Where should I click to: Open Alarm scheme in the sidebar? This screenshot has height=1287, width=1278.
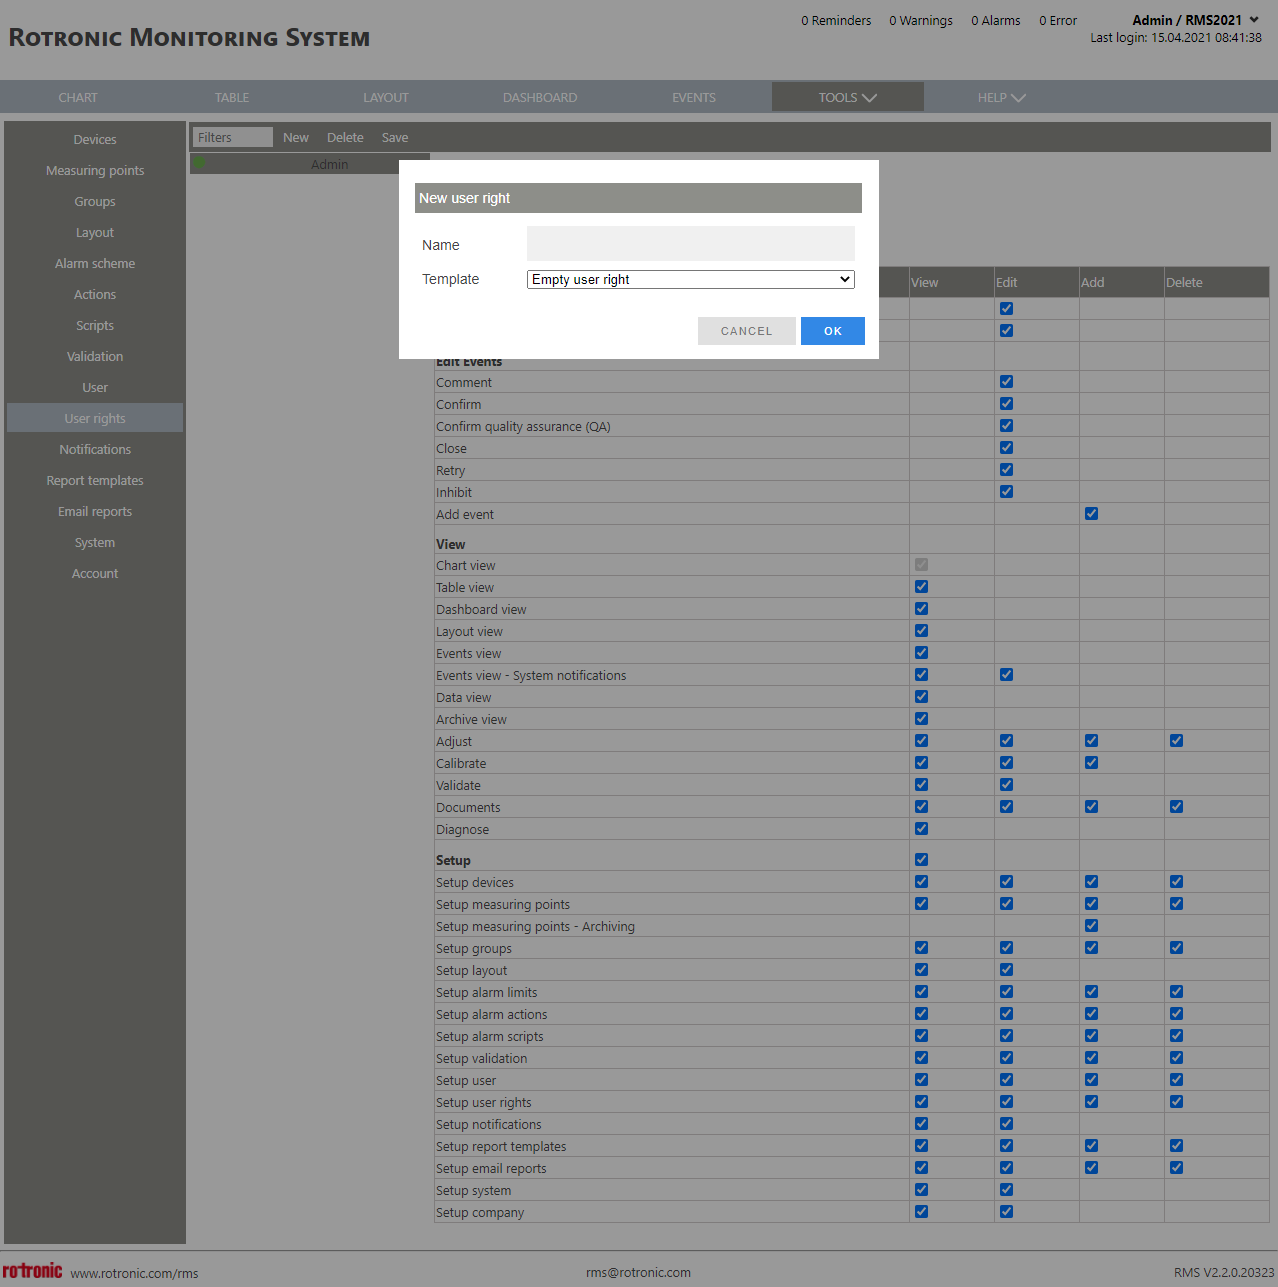[95, 263]
